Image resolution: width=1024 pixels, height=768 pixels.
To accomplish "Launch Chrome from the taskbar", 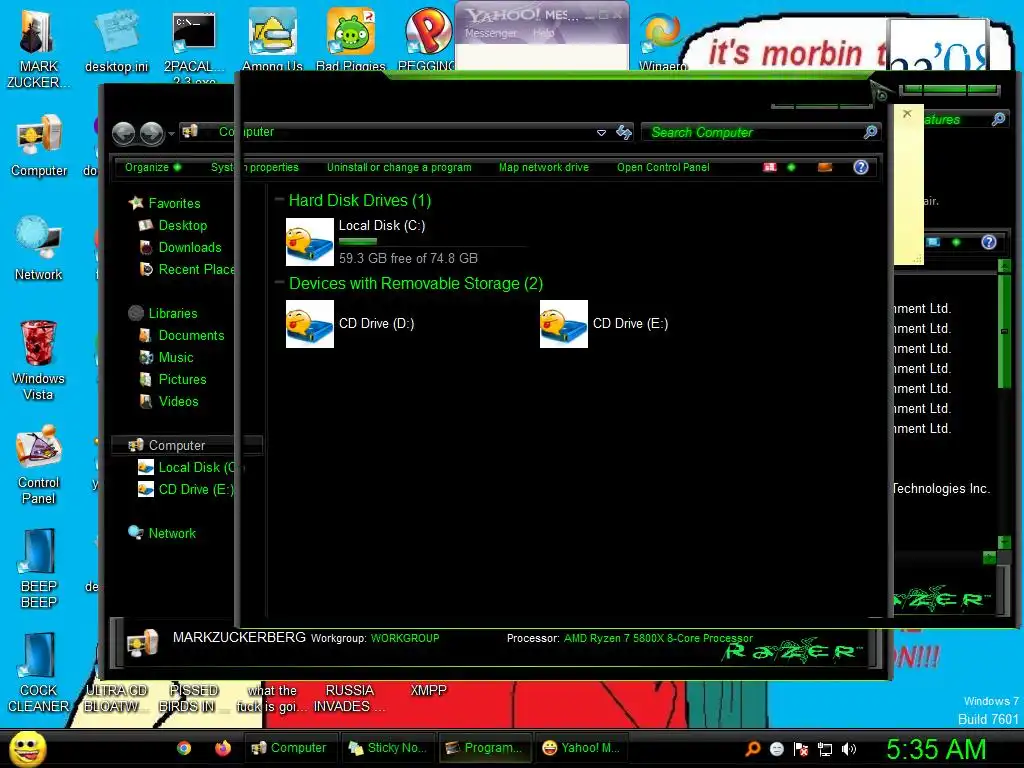I will point(184,748).
